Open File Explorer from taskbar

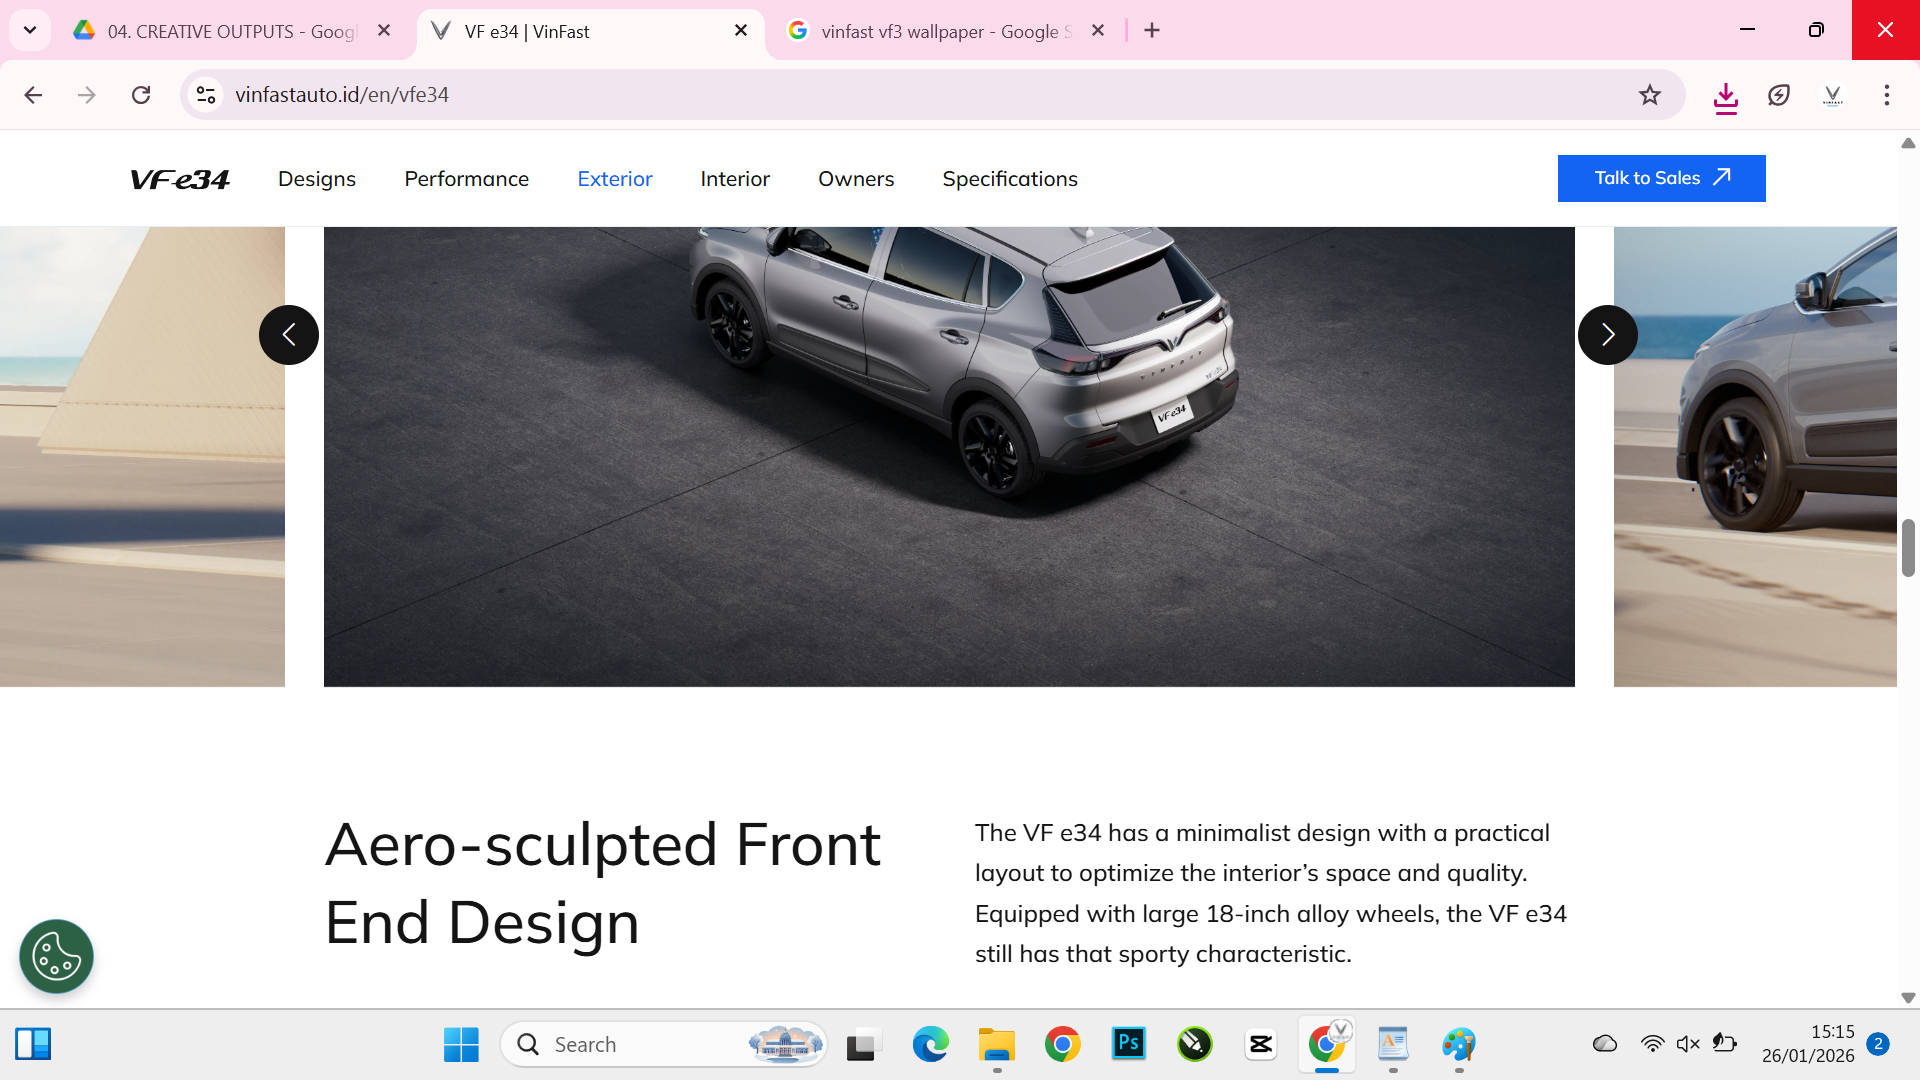(x=996, y=1044)
